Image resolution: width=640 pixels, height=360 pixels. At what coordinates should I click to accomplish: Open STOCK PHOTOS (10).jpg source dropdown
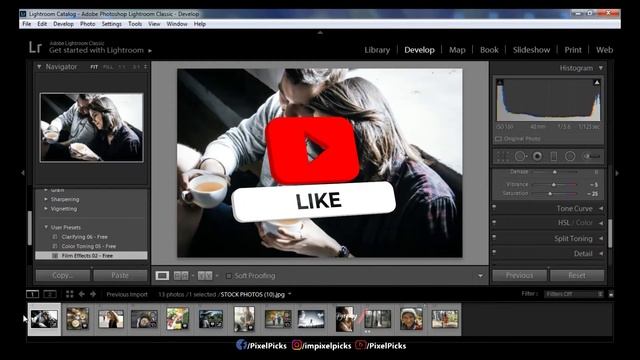[290, 294]
